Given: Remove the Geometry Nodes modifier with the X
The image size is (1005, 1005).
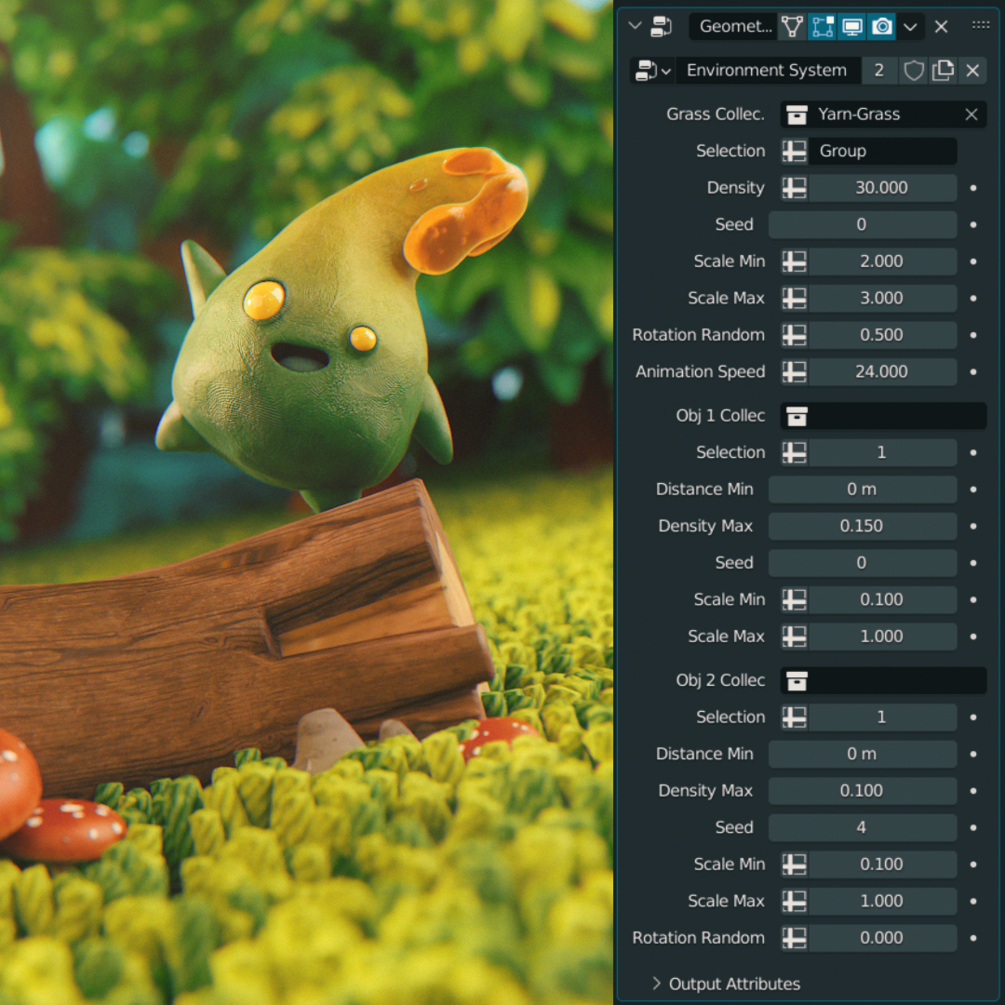Looking at the screenshot, I should click(940, 26).
